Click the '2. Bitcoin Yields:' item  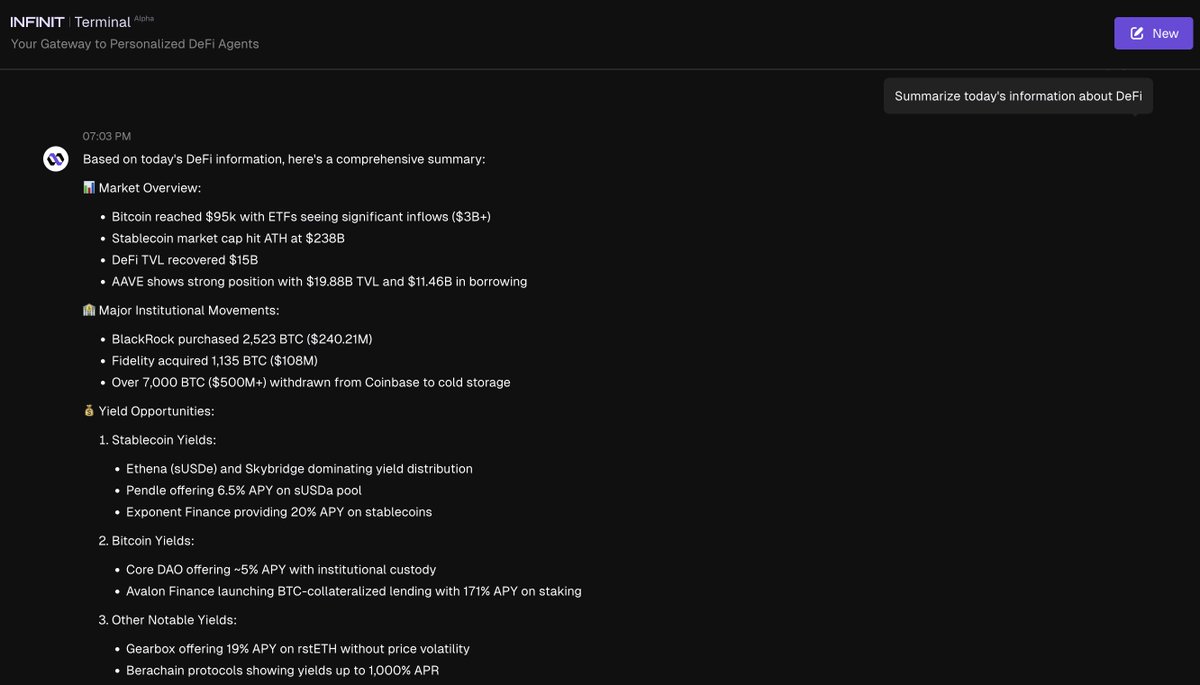tap(148, 540)
